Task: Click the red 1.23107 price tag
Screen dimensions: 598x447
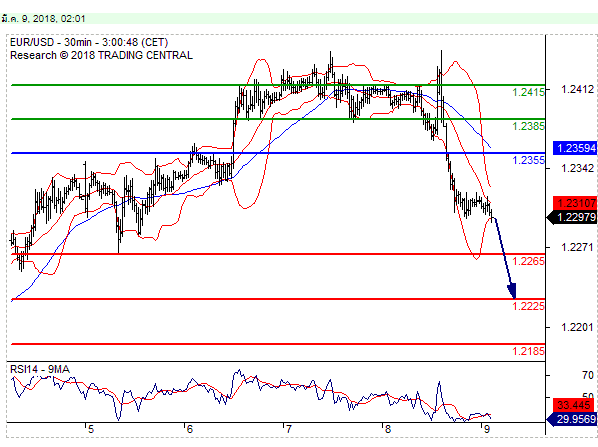Action: (575, 203)
